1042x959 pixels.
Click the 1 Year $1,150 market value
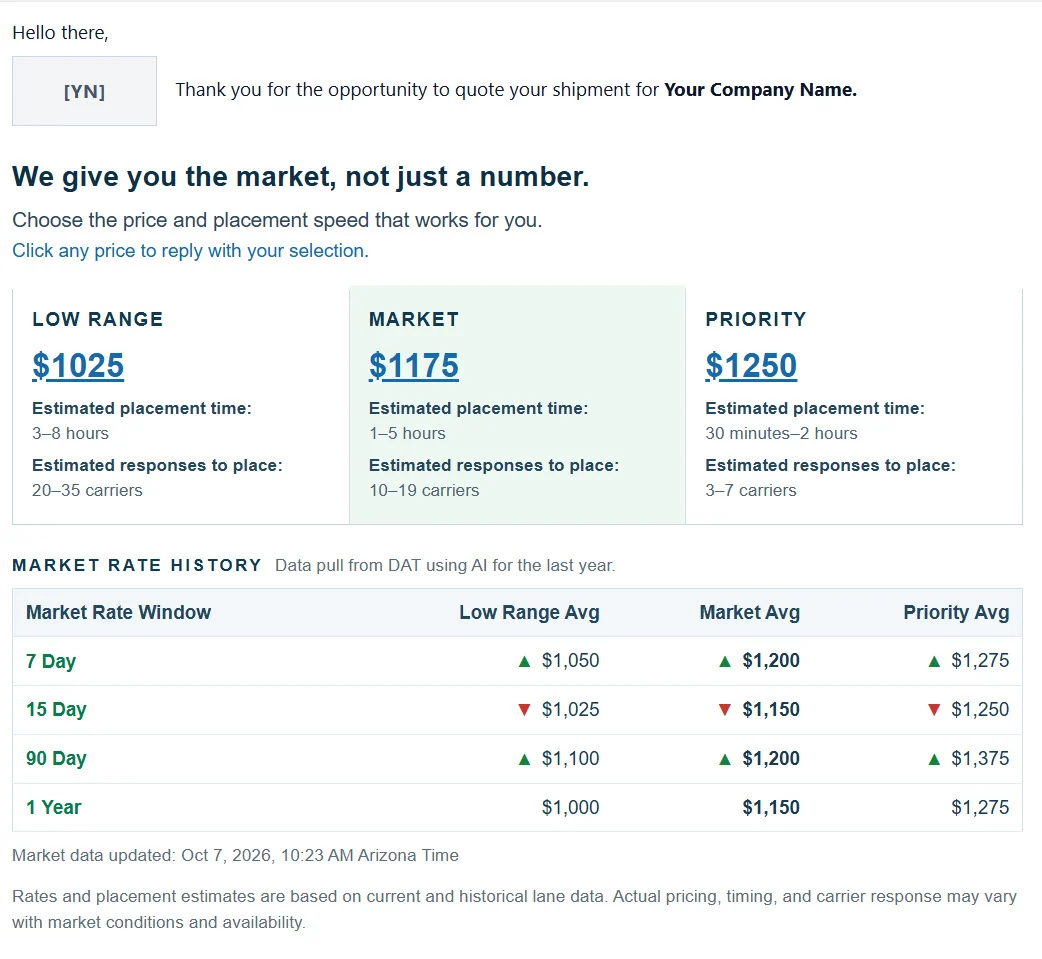coord(771,807)
